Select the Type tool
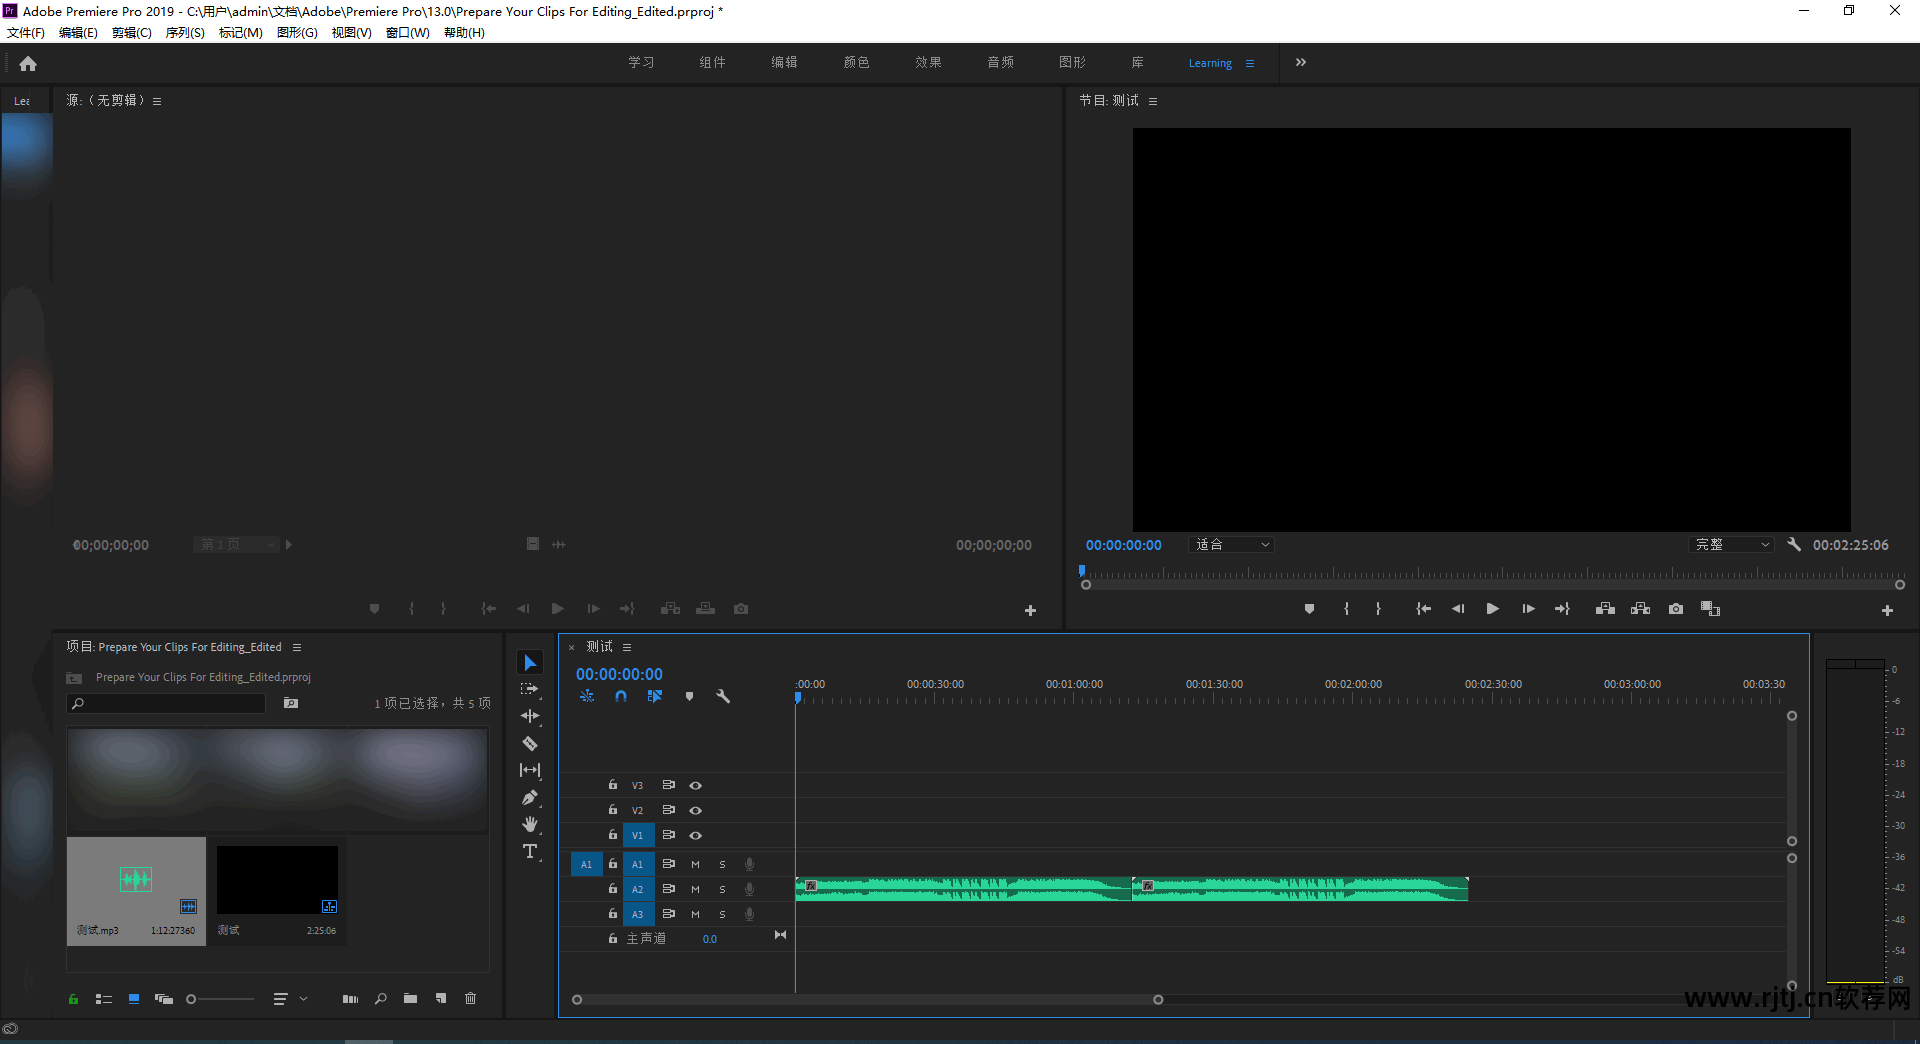The height and width of the screenshot is (1044, 1920). [530, 851]
